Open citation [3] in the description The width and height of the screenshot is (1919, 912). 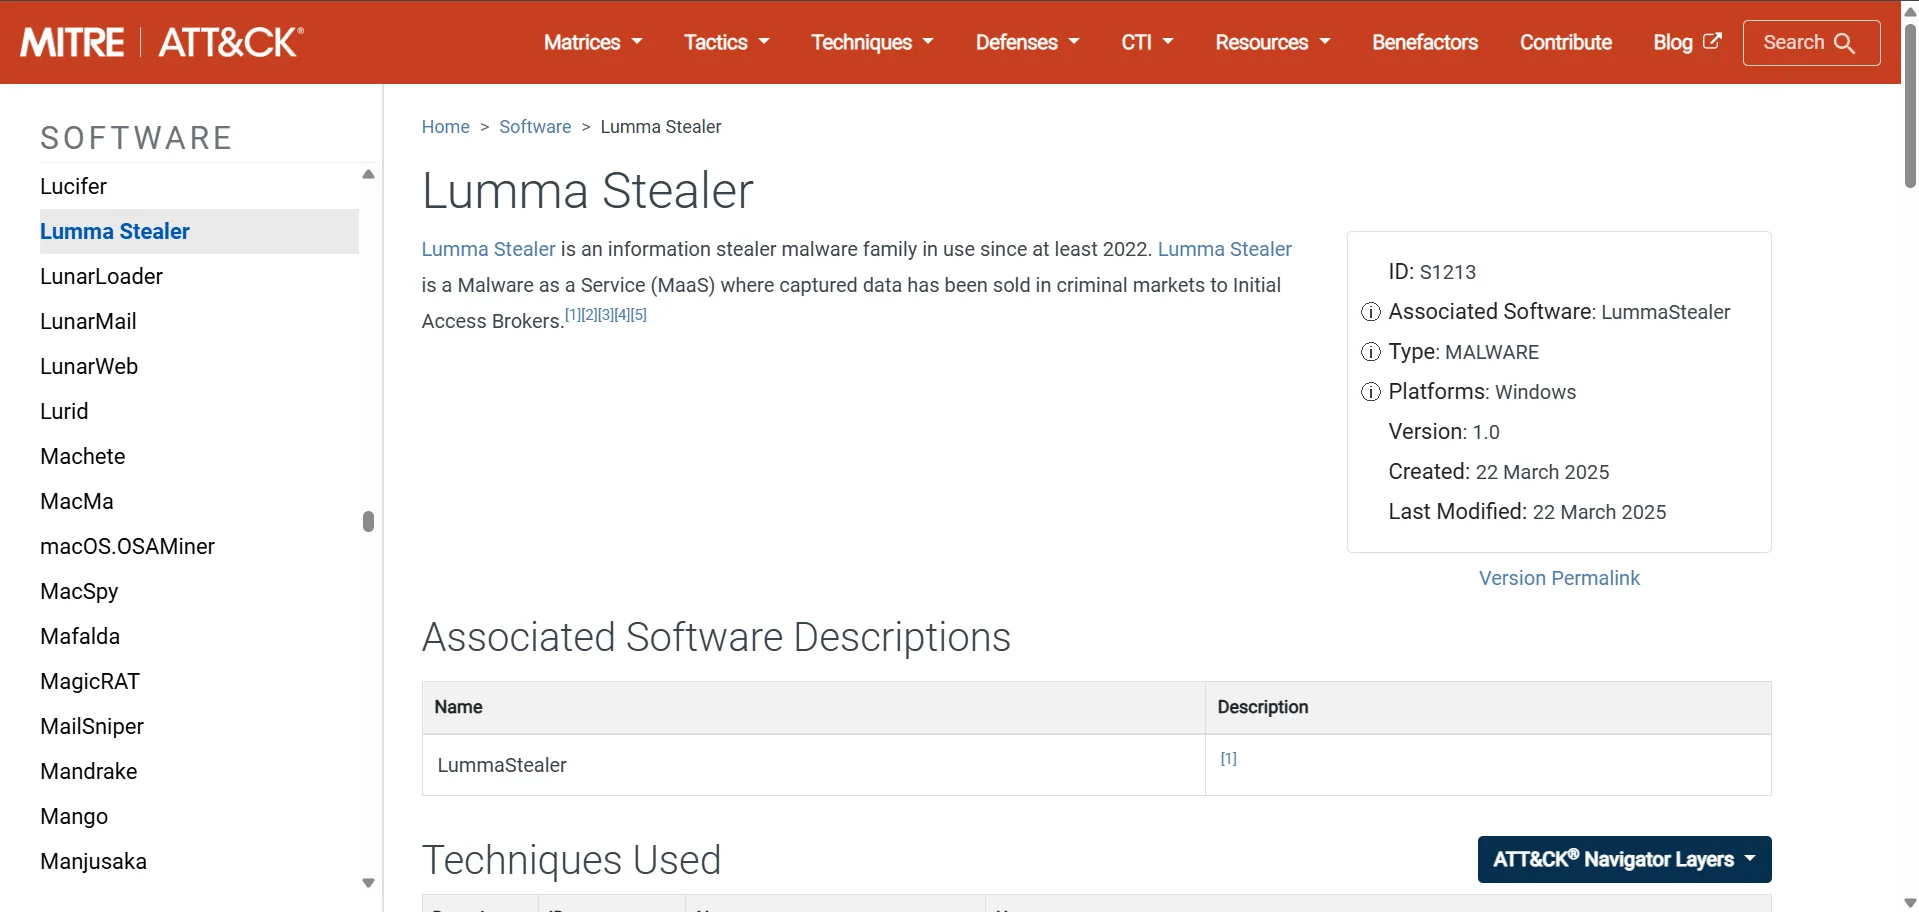(606, 315)
